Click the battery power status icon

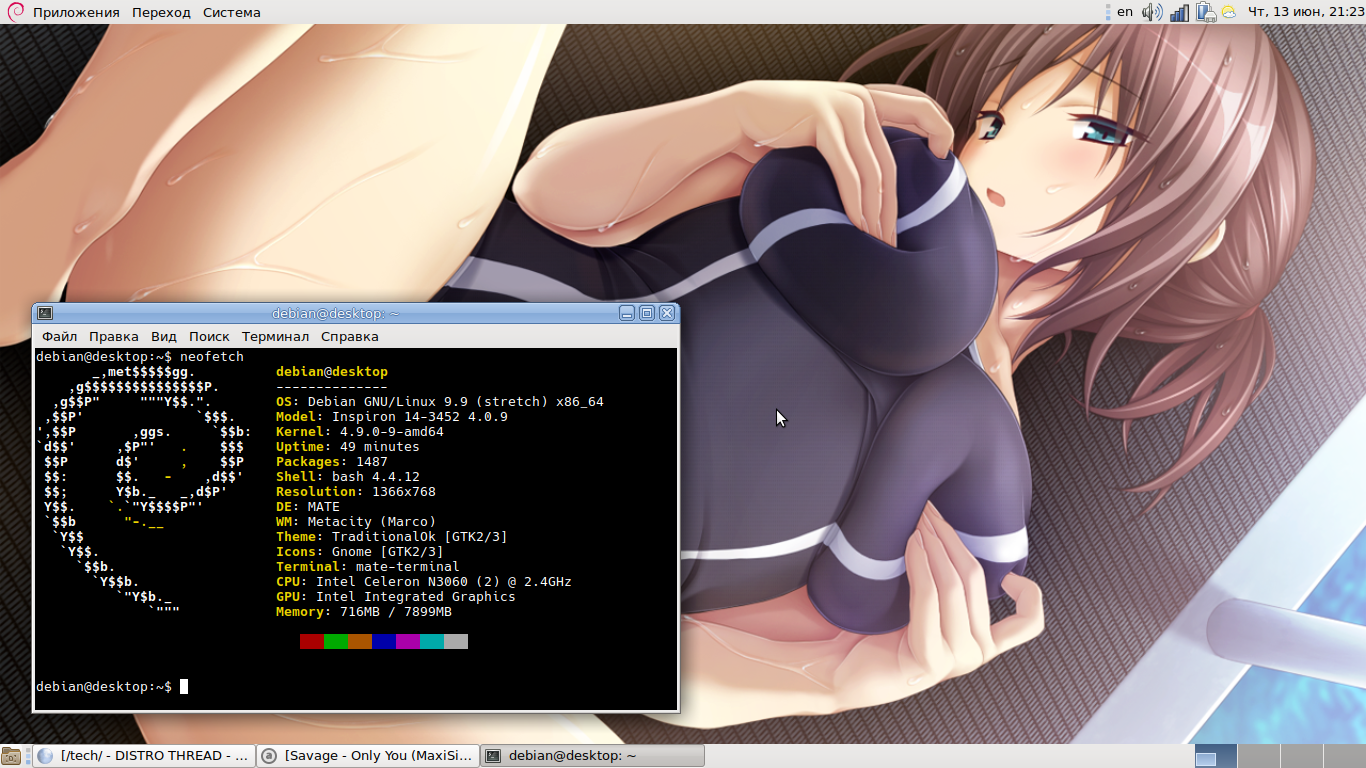click(1205, 12)
